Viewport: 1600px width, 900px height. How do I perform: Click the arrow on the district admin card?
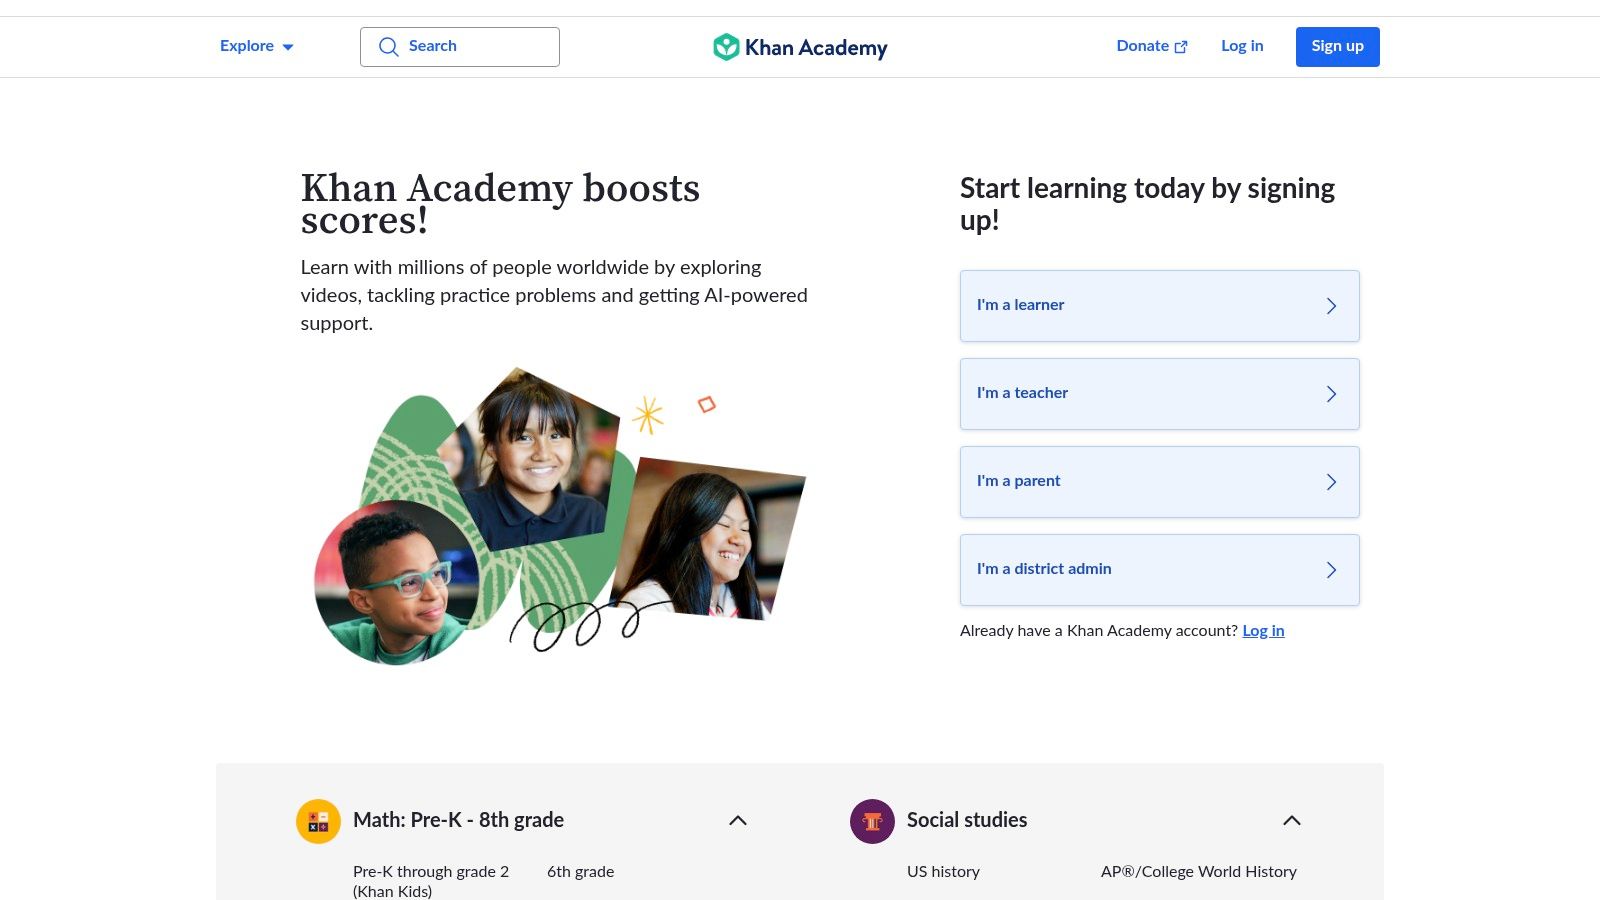click(x=1332, y=570)
